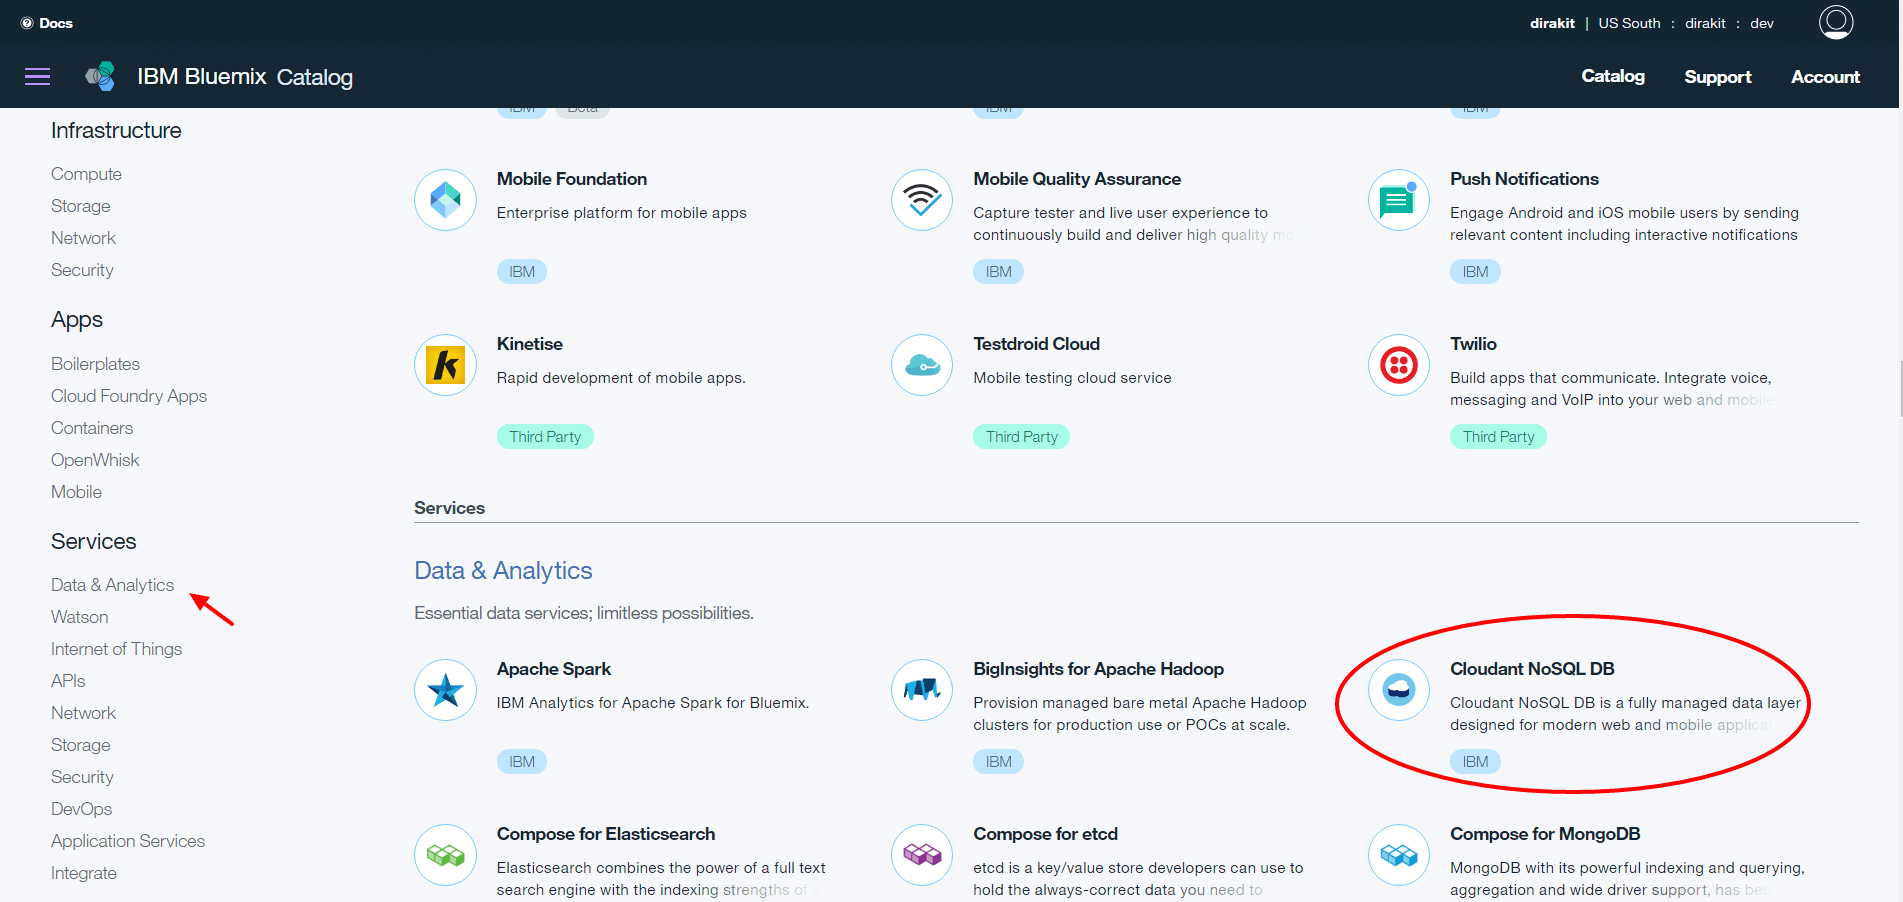This screenshot has height=902, width=1903.
Task: Select the Mobile Foundation icon
Action: [445, 200]
